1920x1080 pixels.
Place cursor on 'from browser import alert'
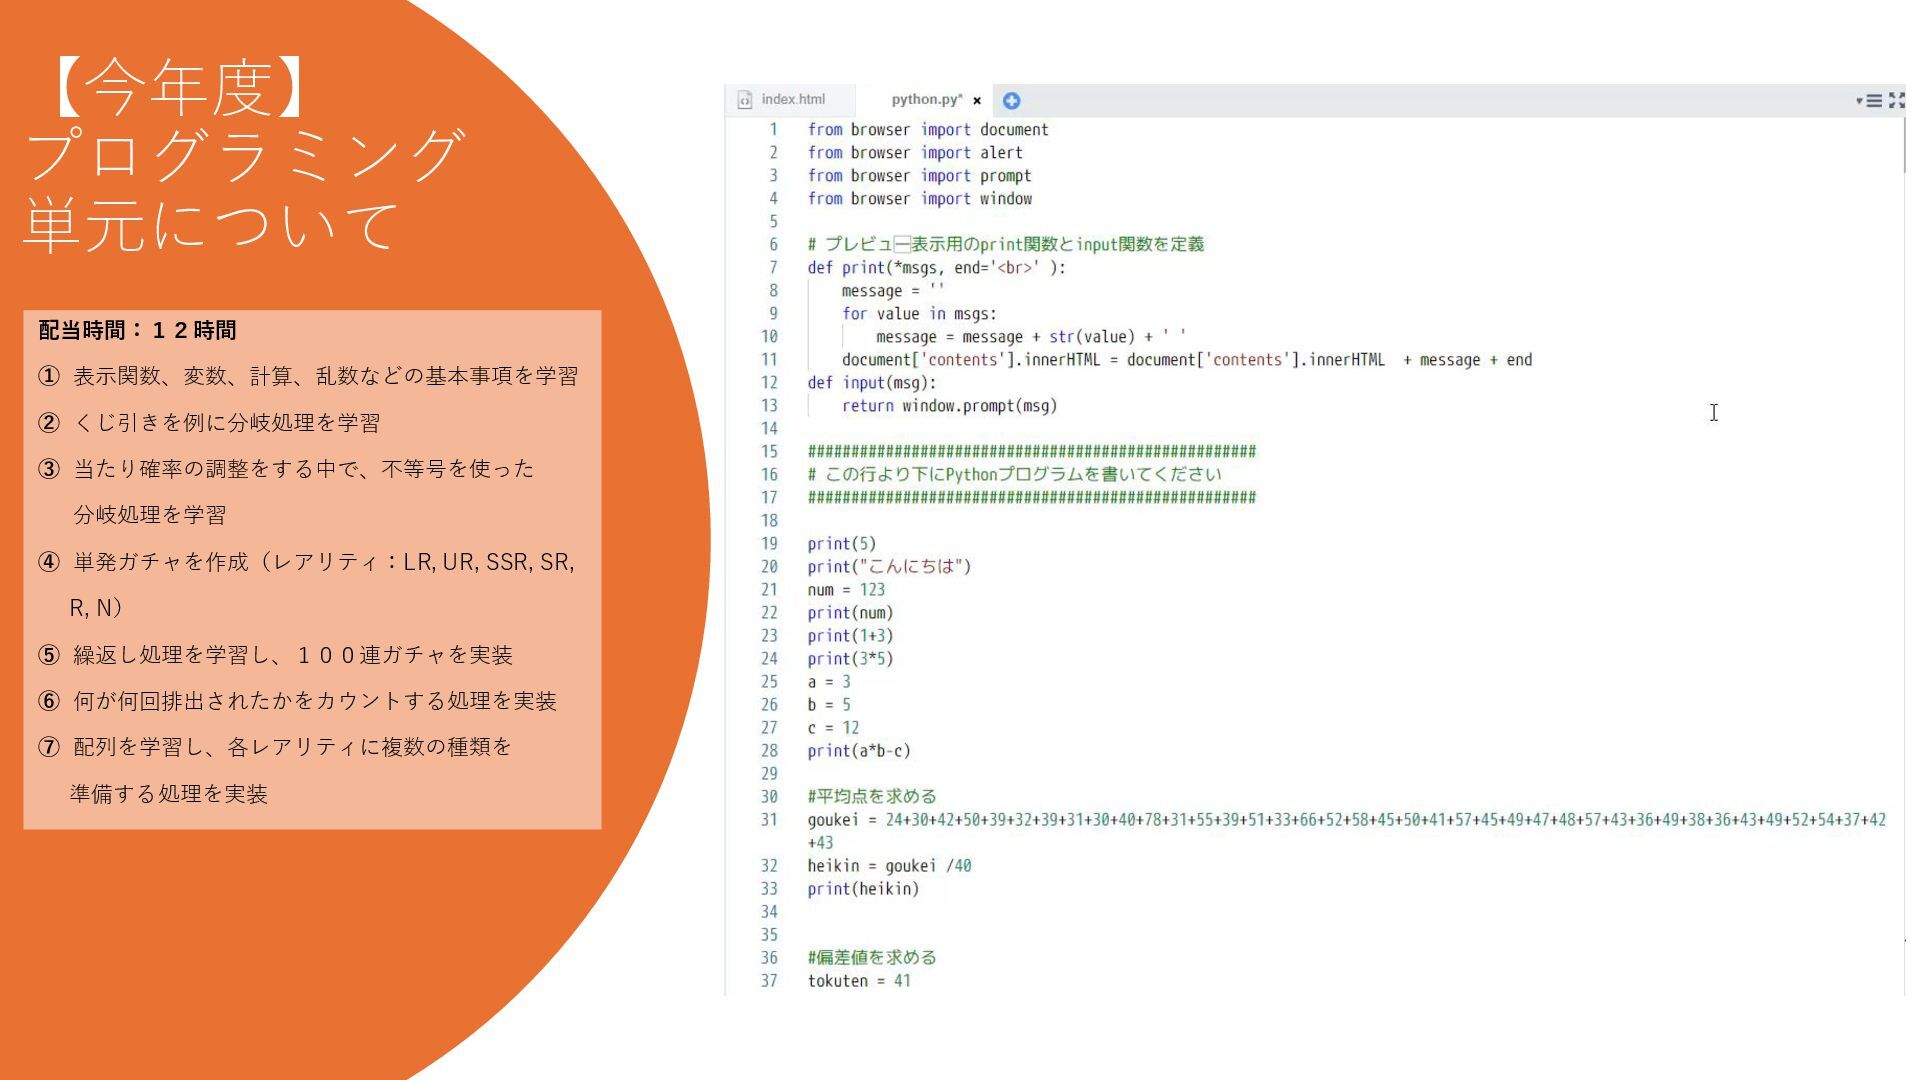(x=915, y=153)
